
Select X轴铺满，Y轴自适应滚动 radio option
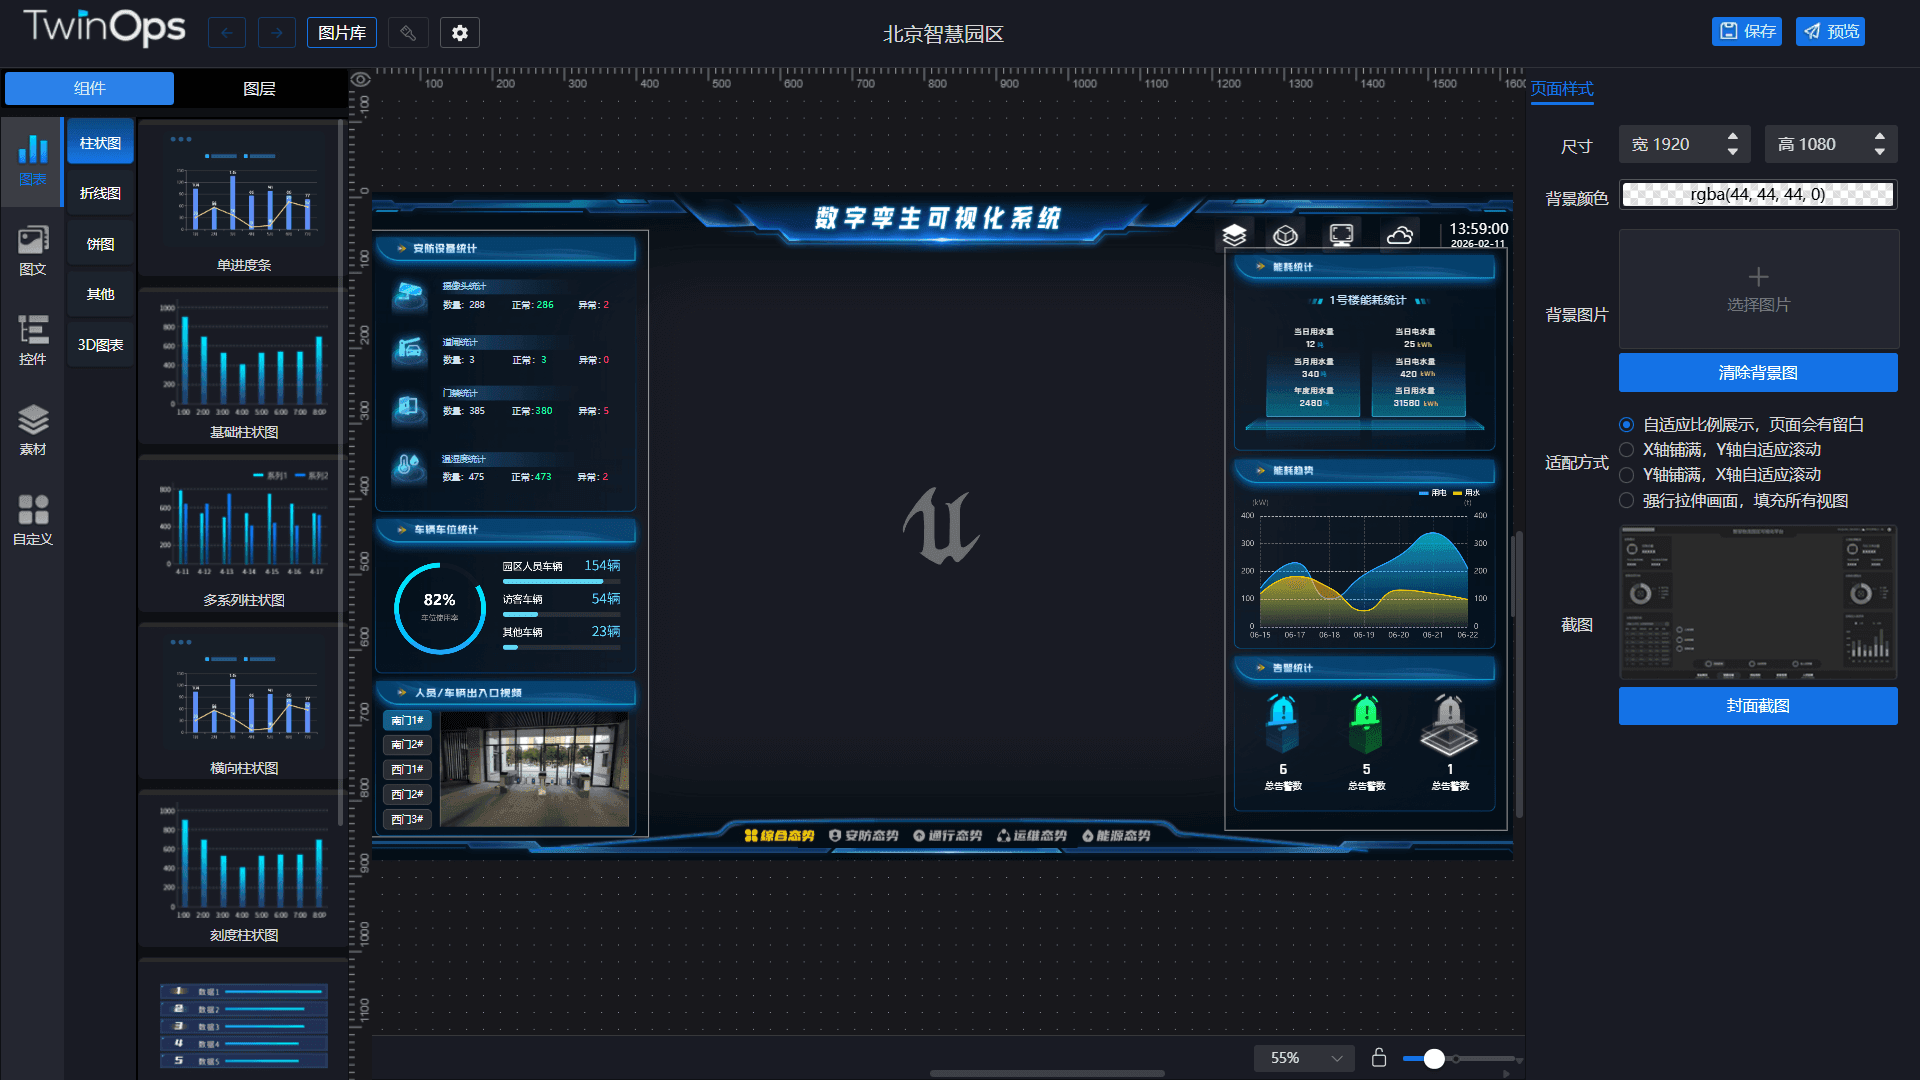pyautogui.click(x=1627, y=450)
